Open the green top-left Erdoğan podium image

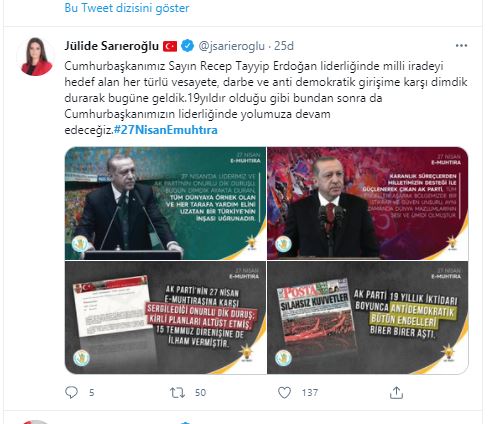165,203
